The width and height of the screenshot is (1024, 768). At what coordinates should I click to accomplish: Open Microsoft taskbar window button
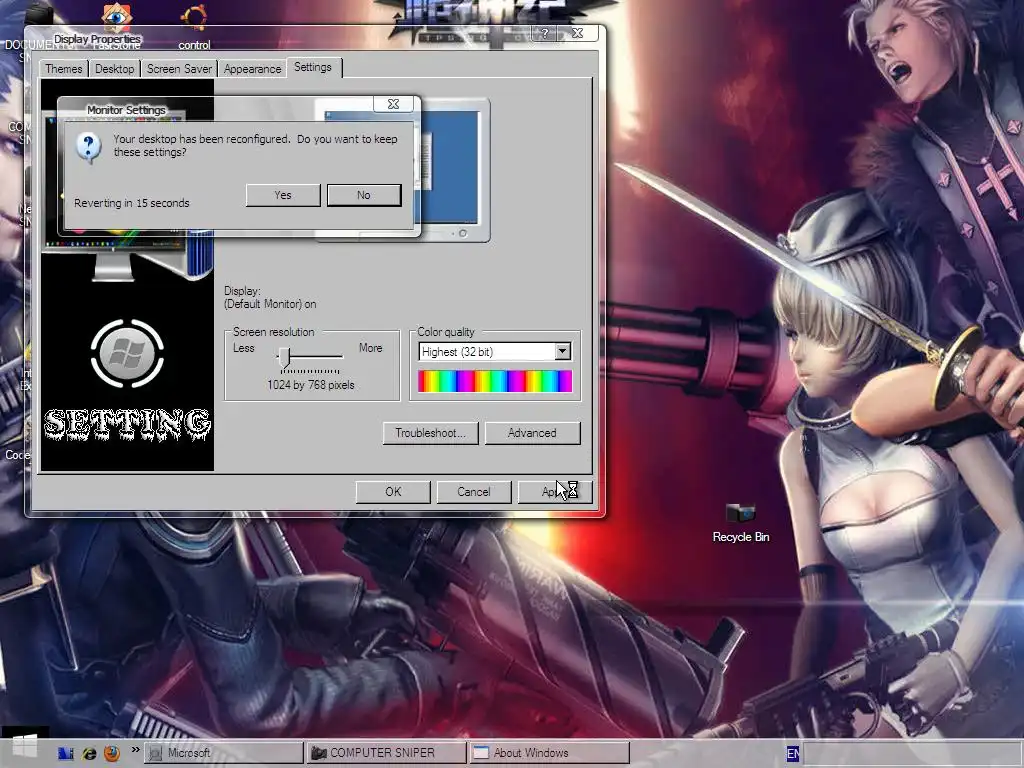pyautogui.click(x=224, y=753)
